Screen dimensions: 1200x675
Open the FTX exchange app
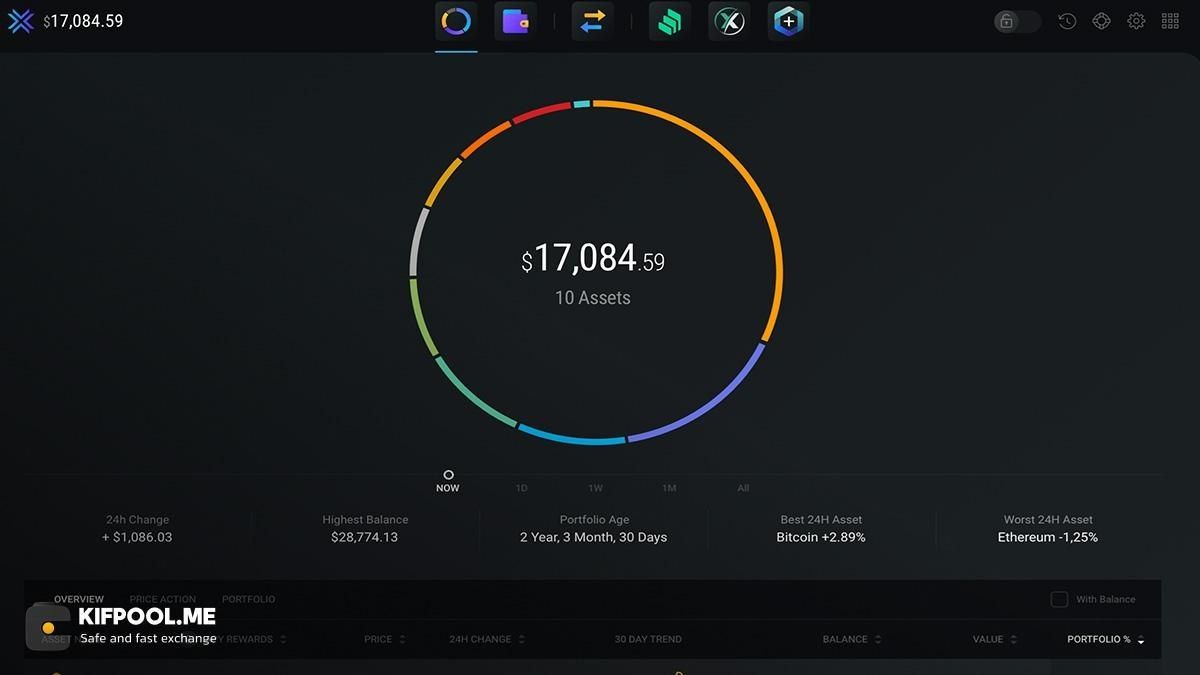point(729,20)
